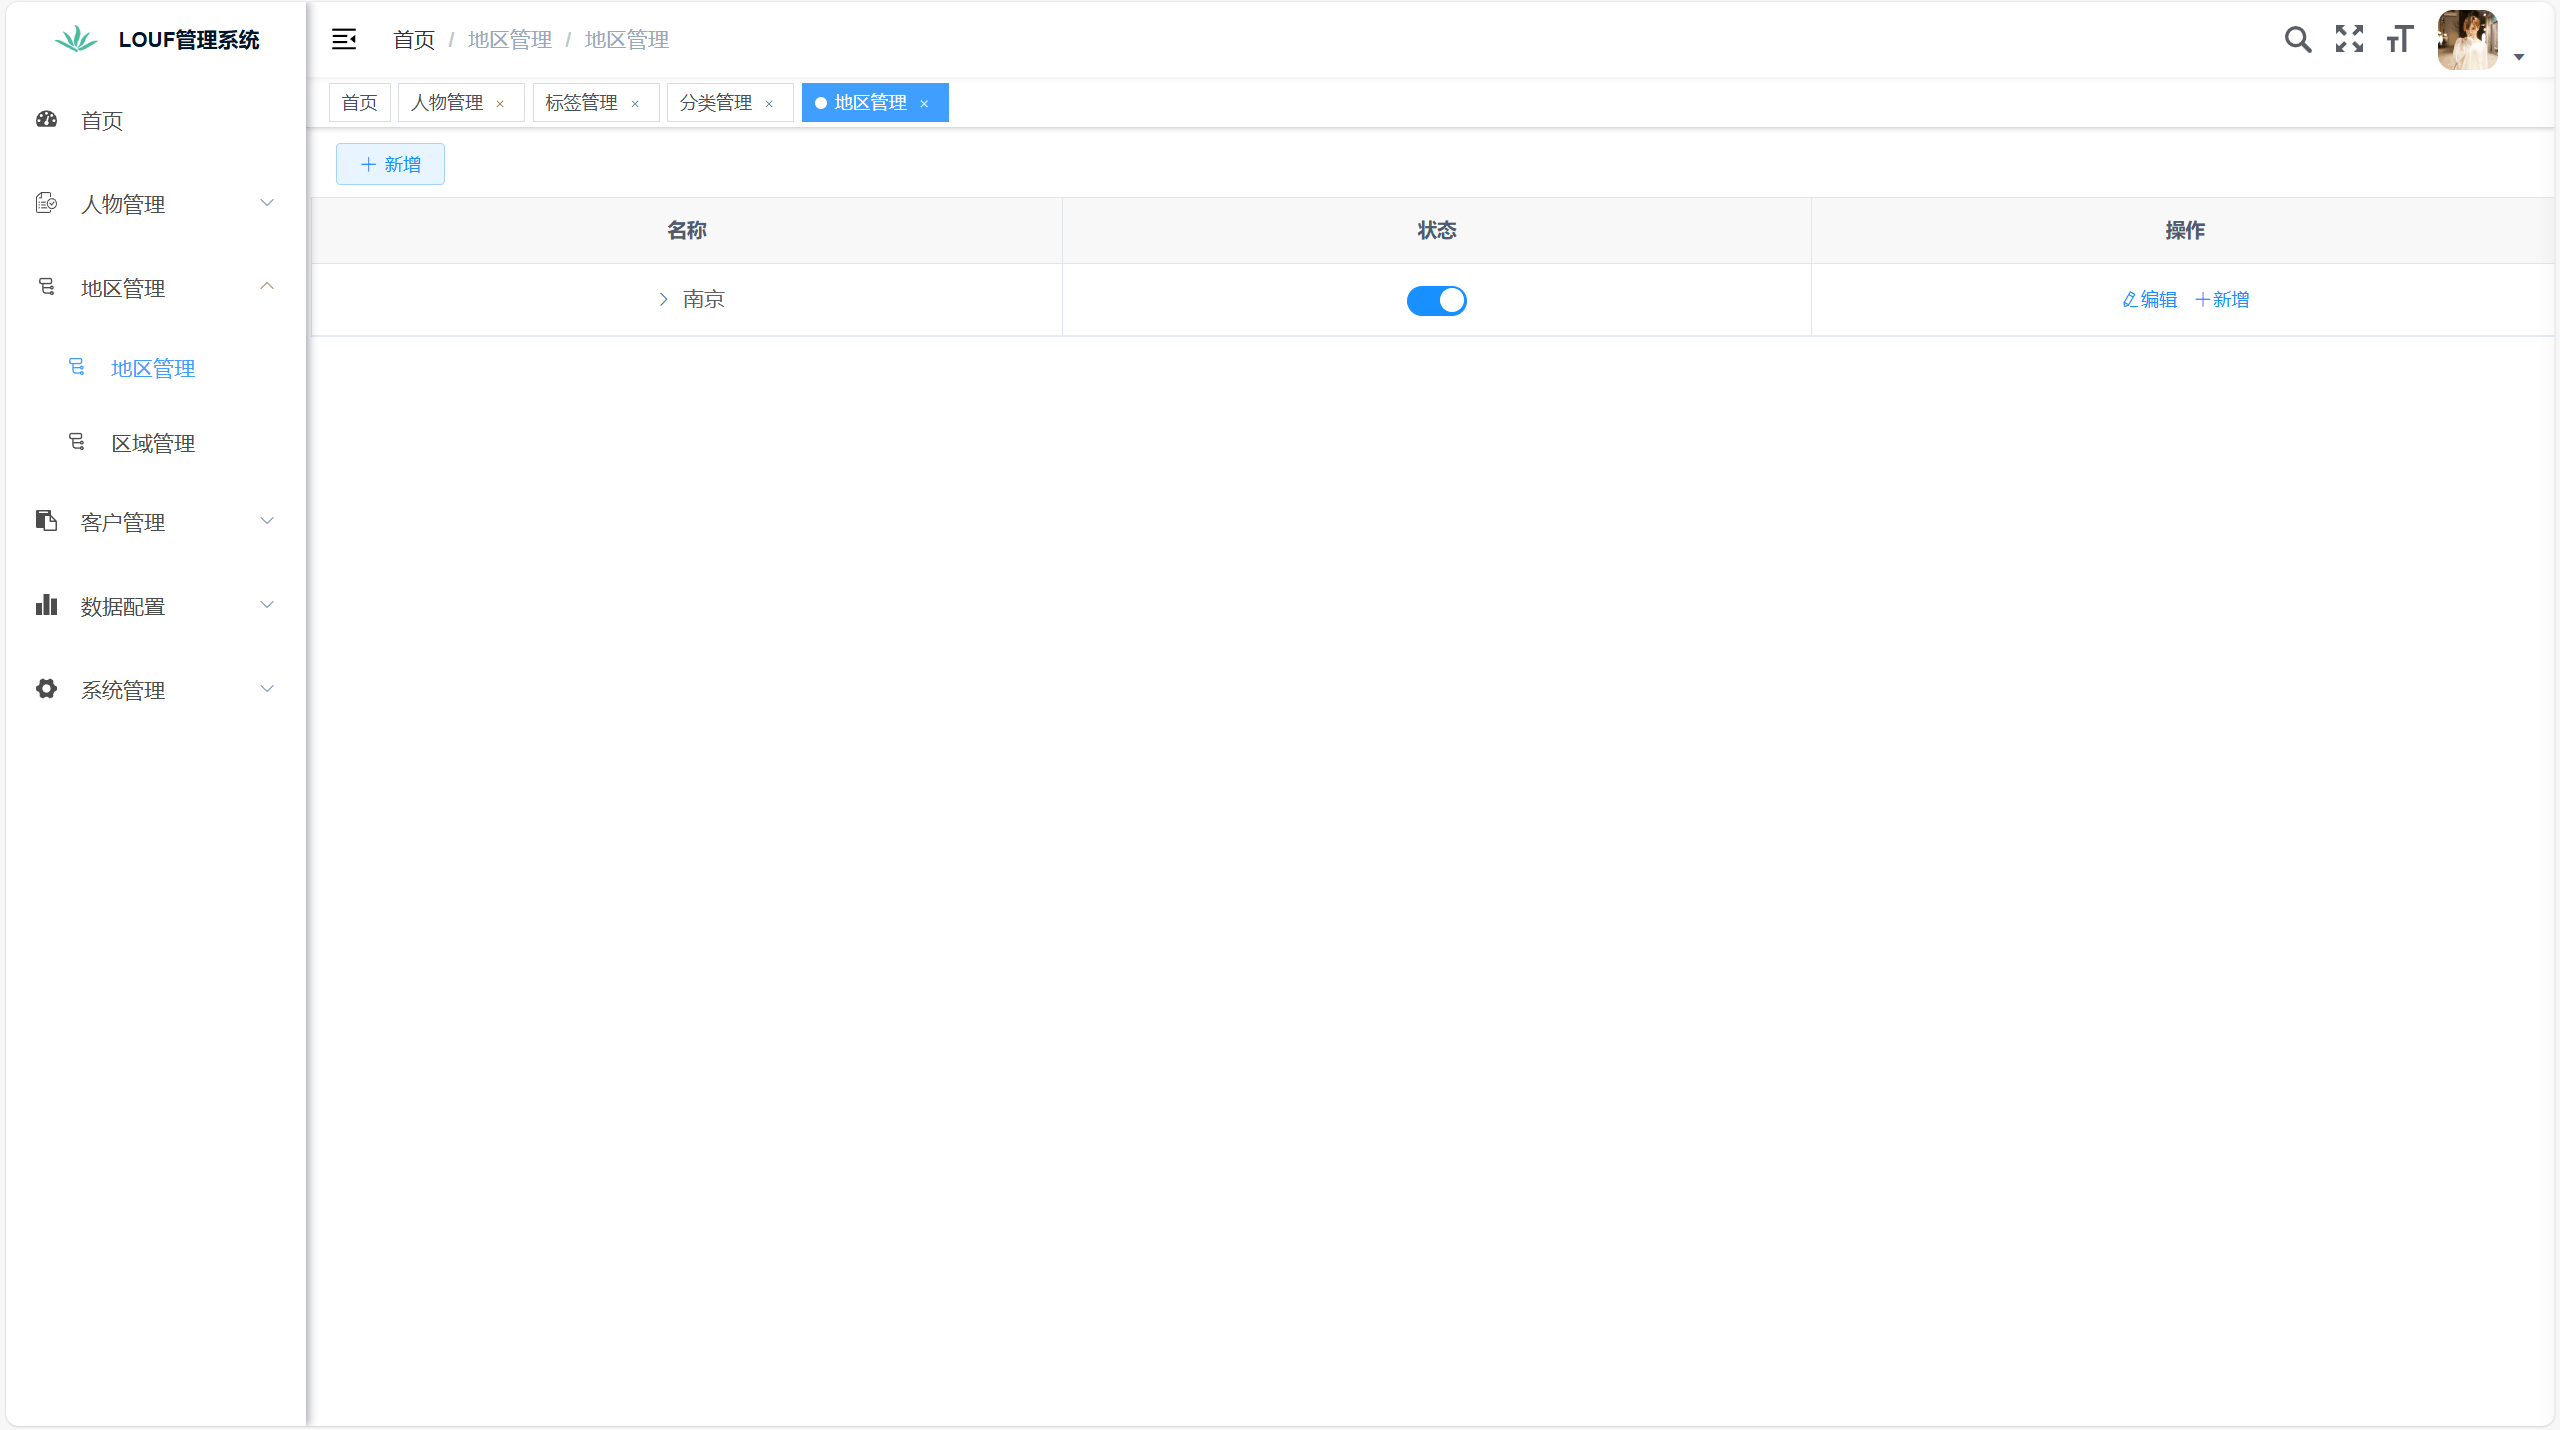Expand the 南京 tree row
This screenshot has height=1430, width=2560.
pyautogui.click(x=663, y=299)
